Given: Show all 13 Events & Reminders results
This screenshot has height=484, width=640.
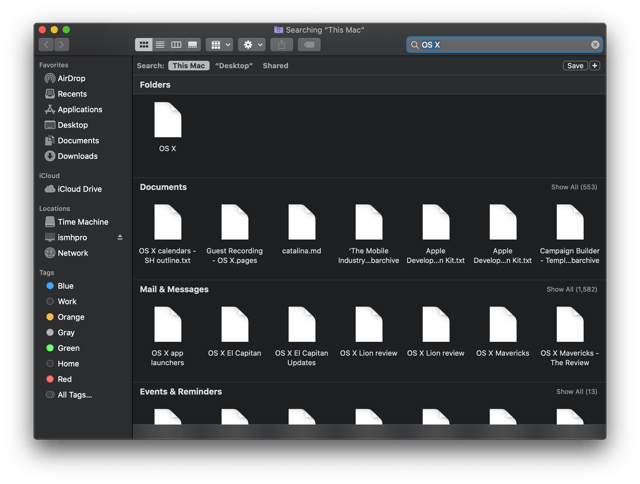Looking at the screenshot, I should [576, 392].
